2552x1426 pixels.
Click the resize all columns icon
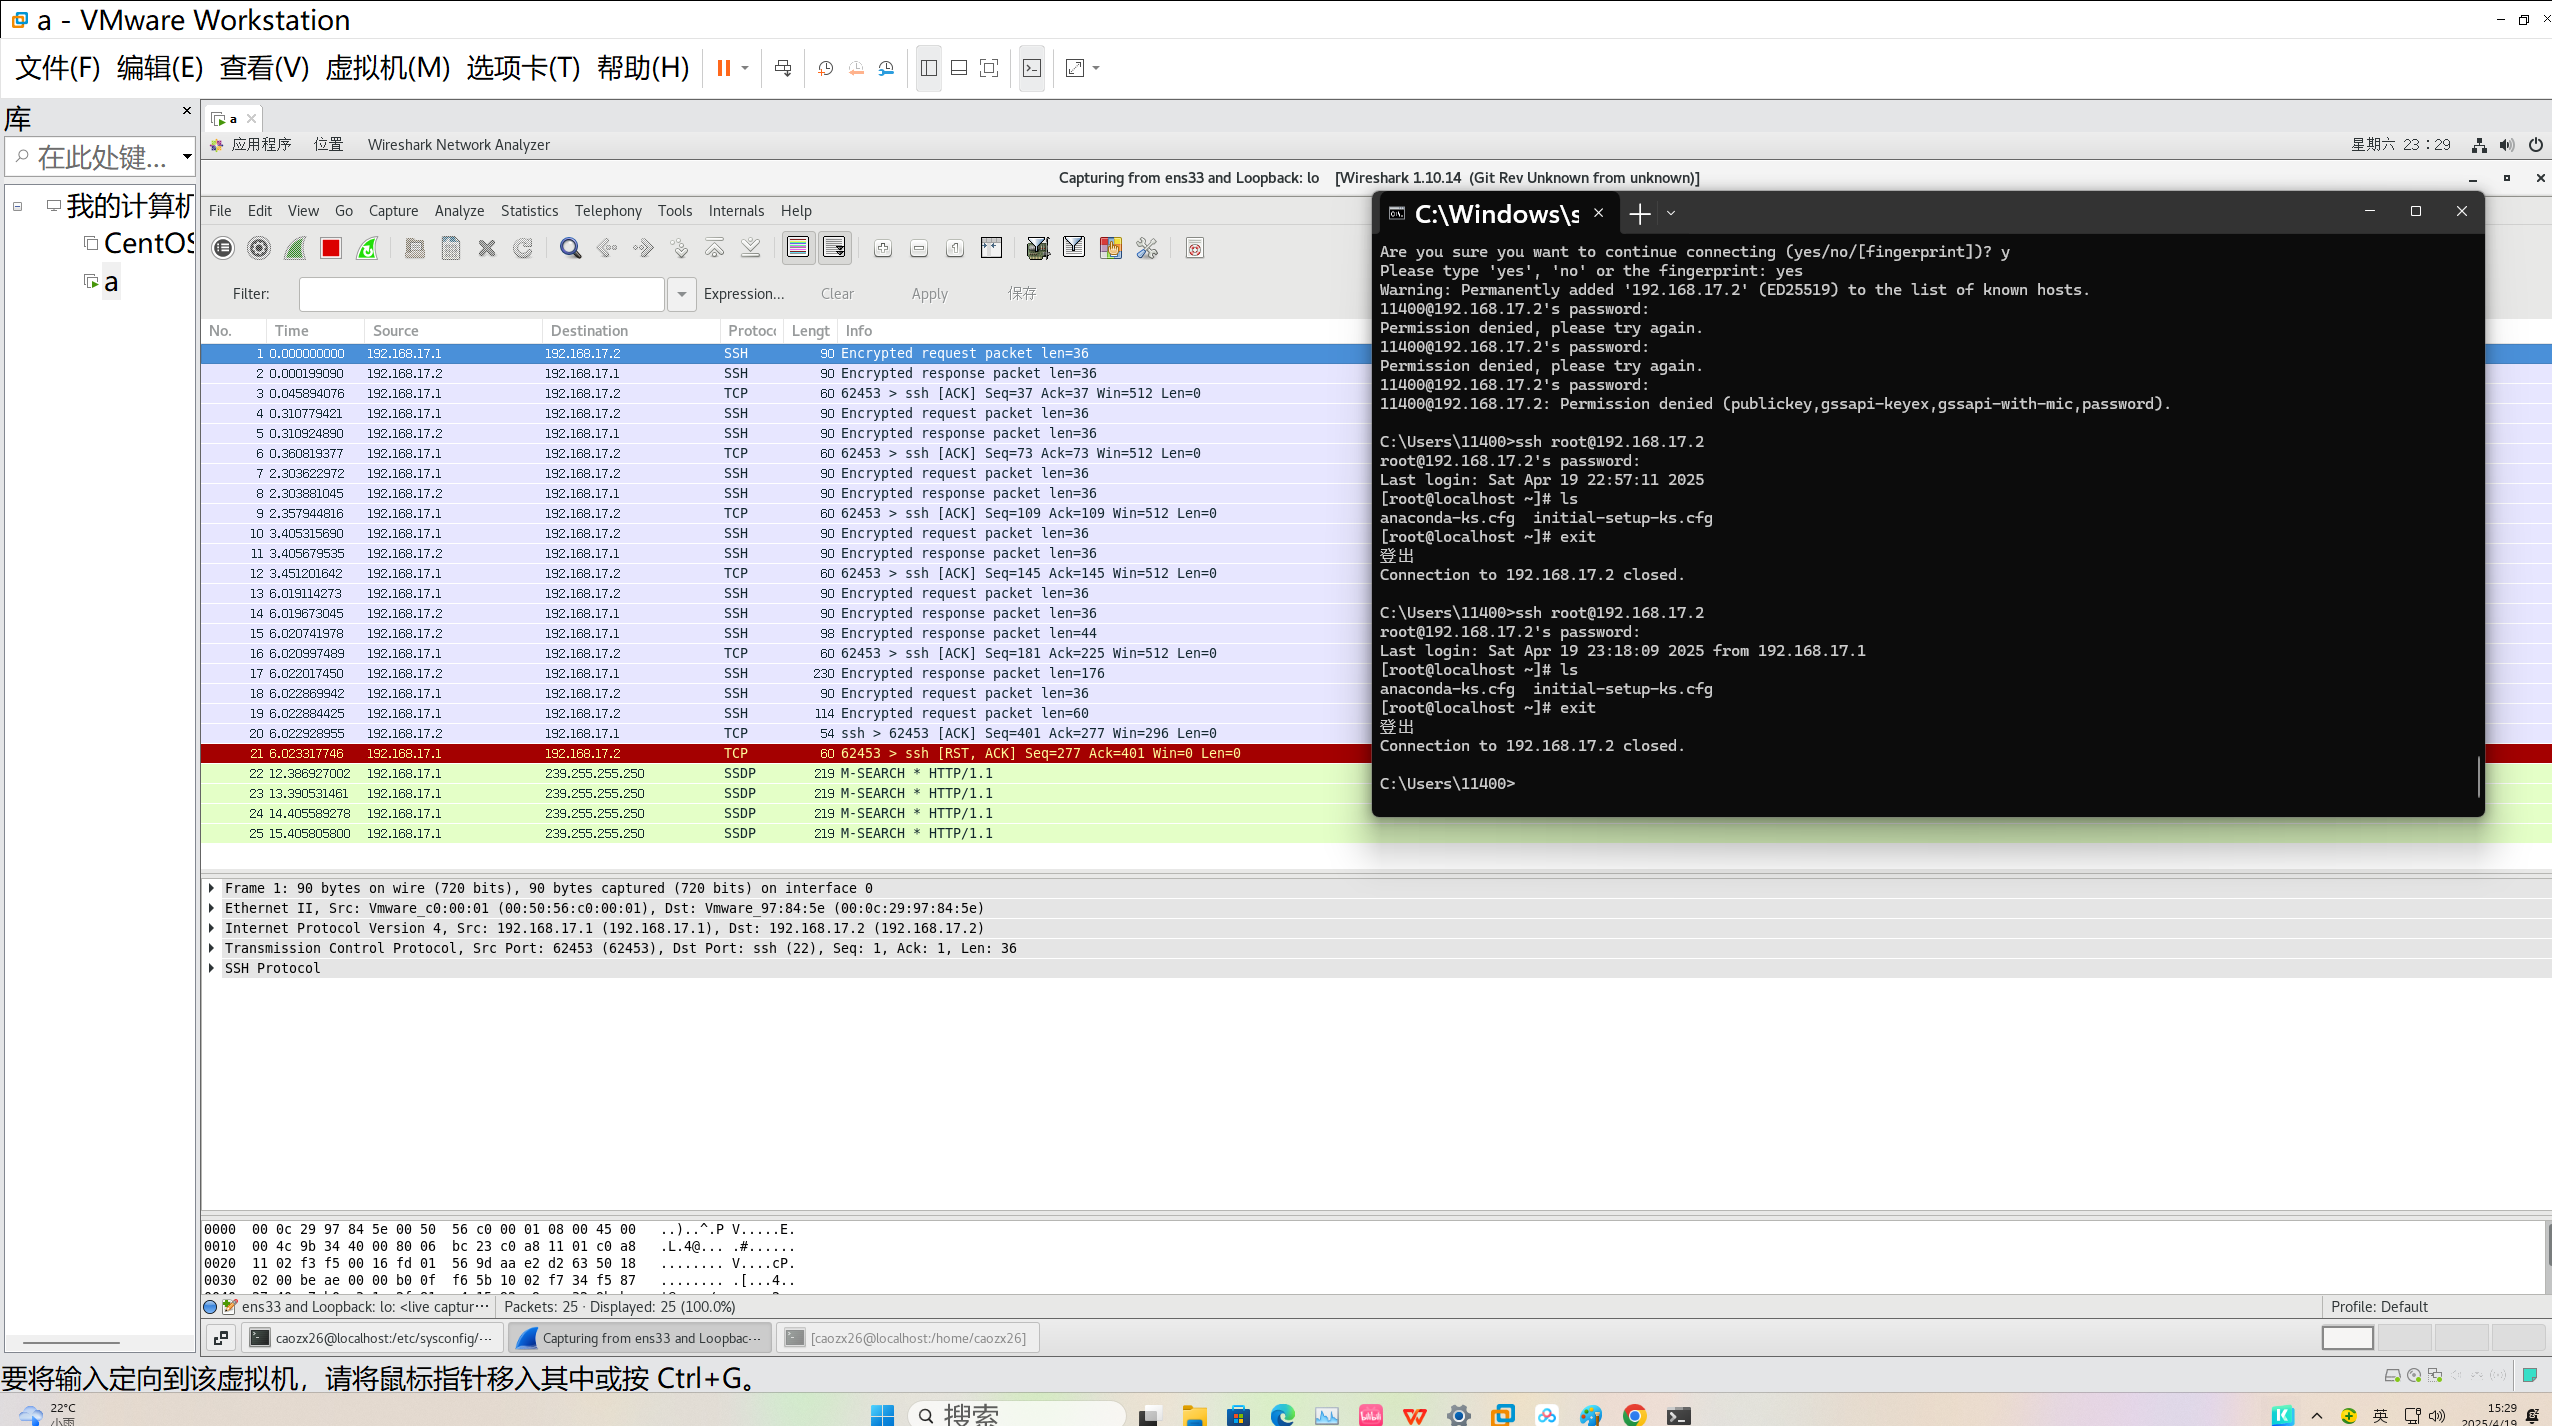[x=991, y=248]
